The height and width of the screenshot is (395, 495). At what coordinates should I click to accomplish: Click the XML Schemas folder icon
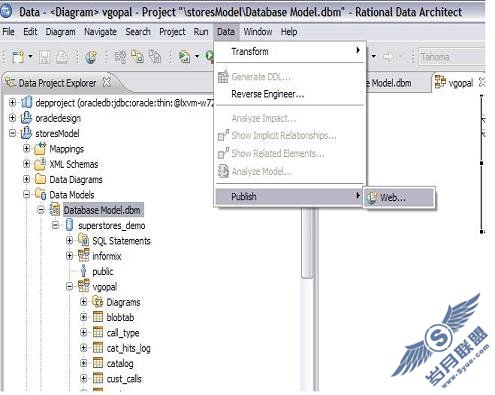pyautogui.click(x=40, y=164)
